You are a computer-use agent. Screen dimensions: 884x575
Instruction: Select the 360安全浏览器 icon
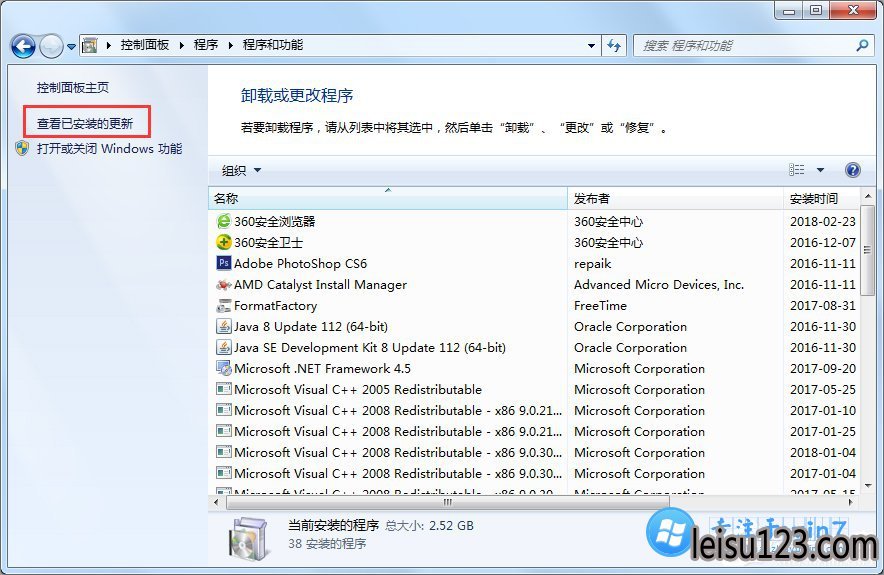tap(224, 221)
